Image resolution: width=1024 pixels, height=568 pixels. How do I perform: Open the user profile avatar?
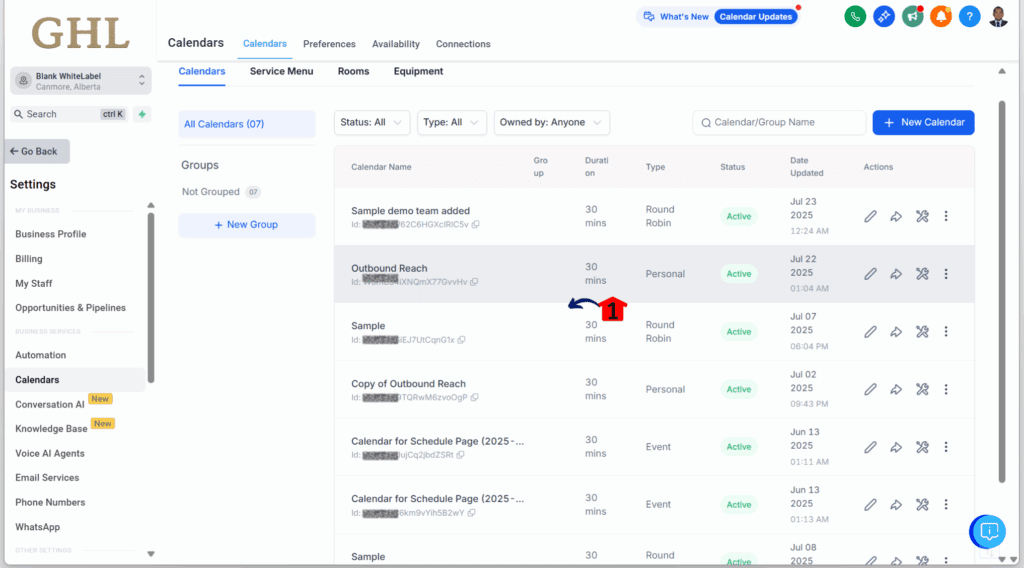[x=999, y=16]
